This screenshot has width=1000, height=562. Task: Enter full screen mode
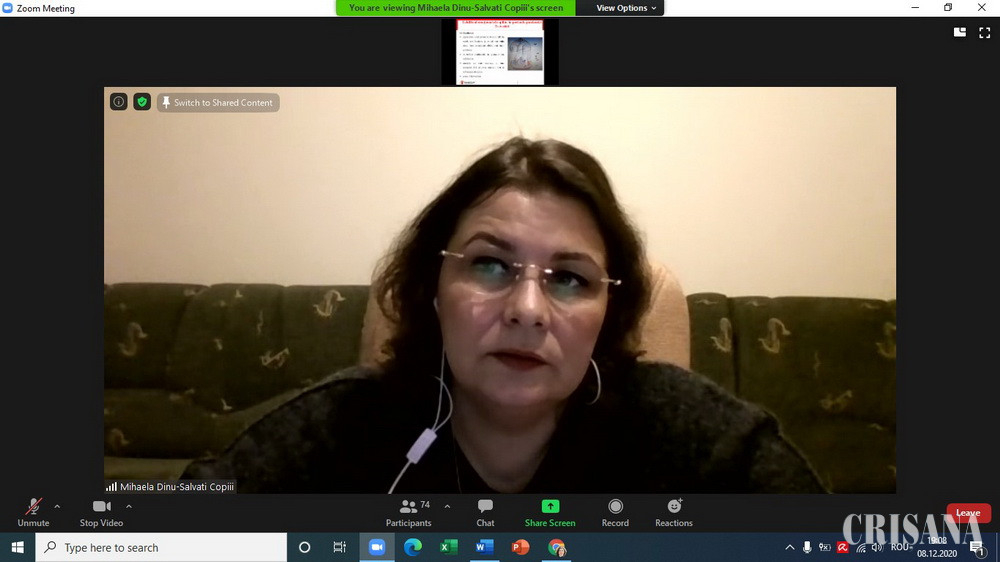click(x=984, y=32)
